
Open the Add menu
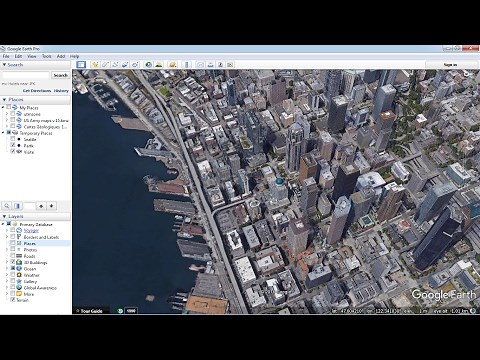click(61, 56)
